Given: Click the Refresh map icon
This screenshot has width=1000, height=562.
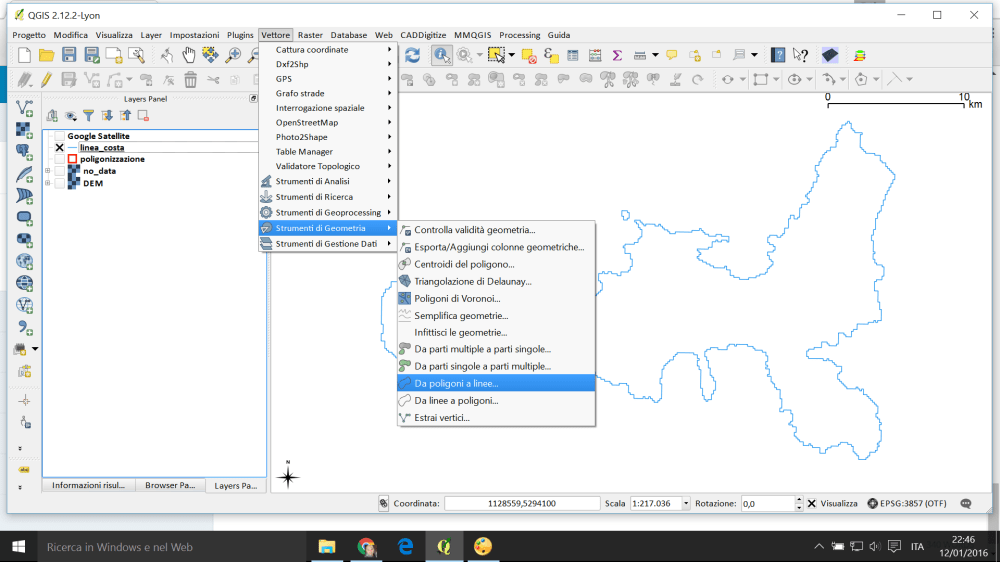Looking at the screenshot, I should tap(412, 55).
